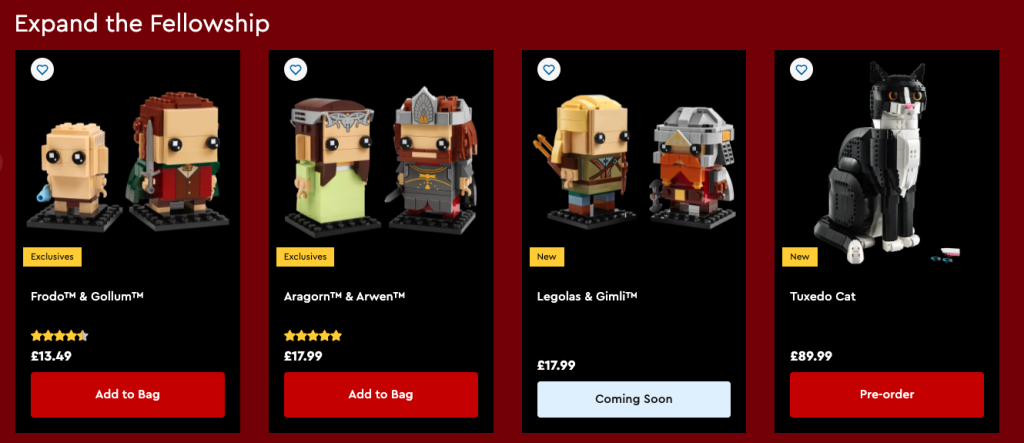Open the Aragorn & Arwen product title link

point(344,296)
